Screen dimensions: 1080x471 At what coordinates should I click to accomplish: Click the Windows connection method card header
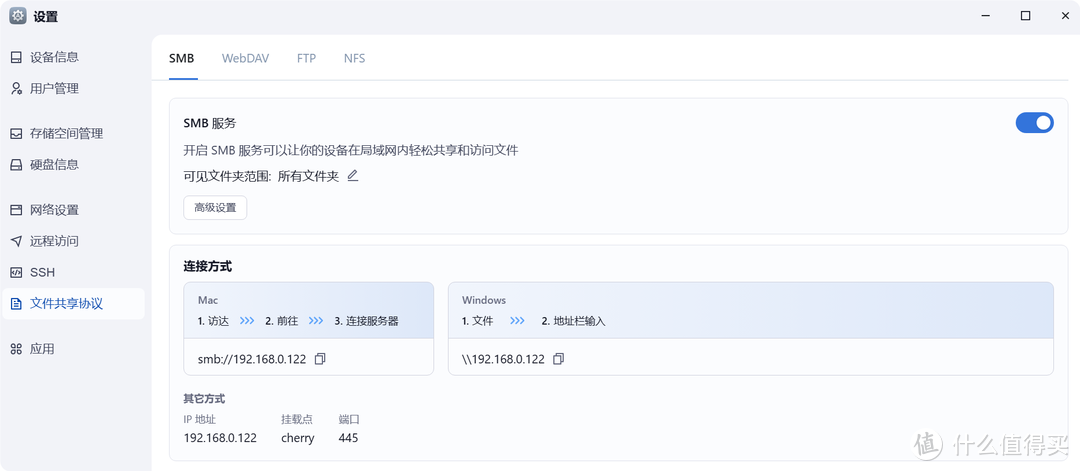(750, 310)
